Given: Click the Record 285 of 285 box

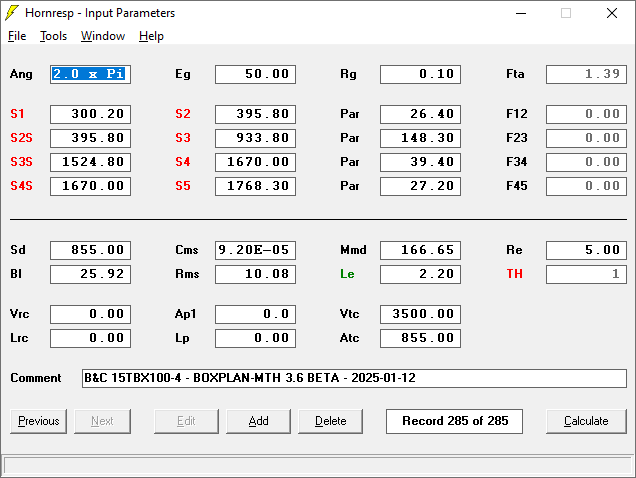Looking at the screenshot, I should [x=454, y=421].
